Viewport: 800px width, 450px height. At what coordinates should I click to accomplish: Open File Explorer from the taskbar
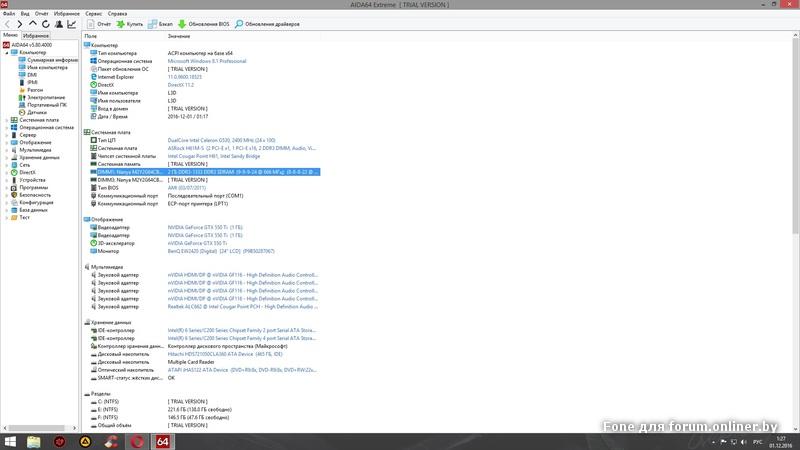pyautogui.click(x=34, y=442)
